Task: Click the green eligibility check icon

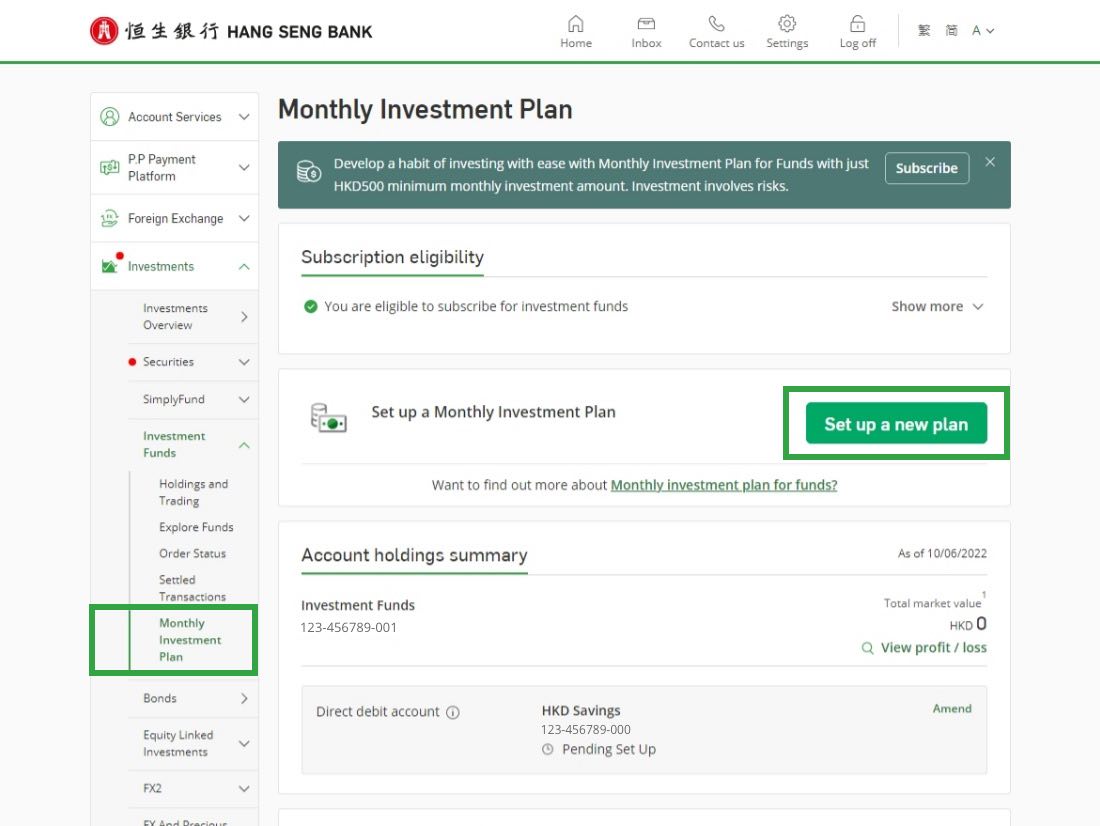Action: pyautogui.click(x=310, y=307)
